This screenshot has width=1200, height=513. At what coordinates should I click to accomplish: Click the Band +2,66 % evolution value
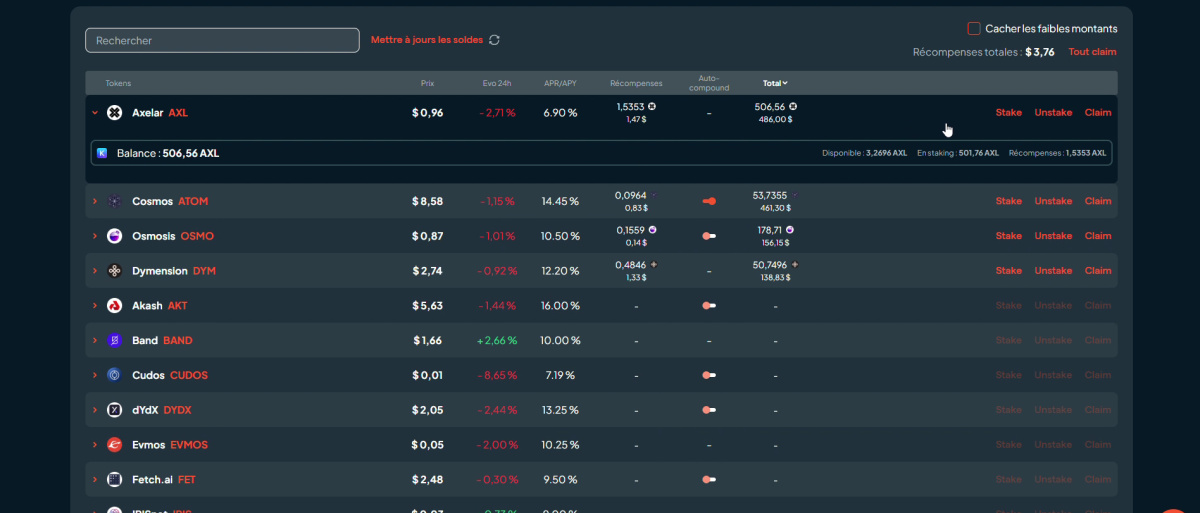tap(497, 341)
